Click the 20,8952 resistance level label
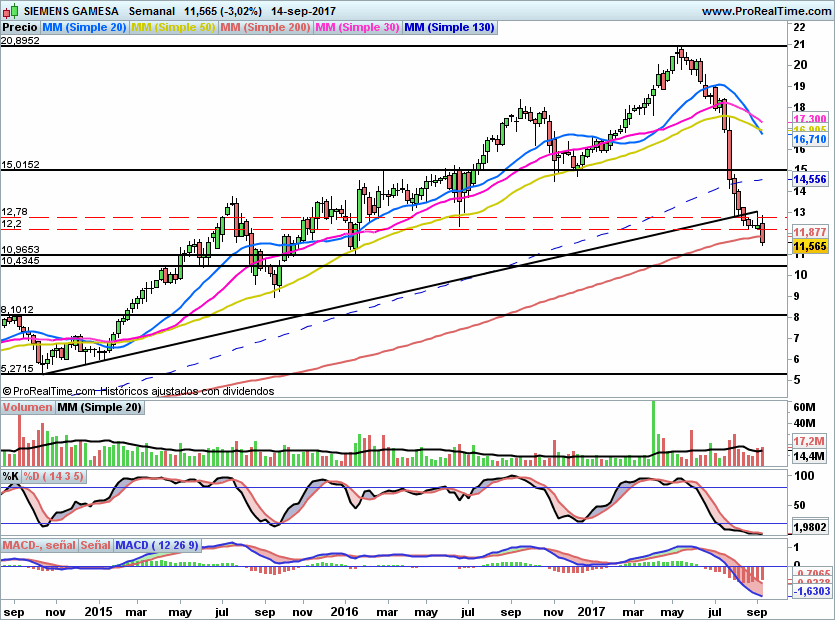The height and width of the screenshot is (620, 835). [20, 40]
